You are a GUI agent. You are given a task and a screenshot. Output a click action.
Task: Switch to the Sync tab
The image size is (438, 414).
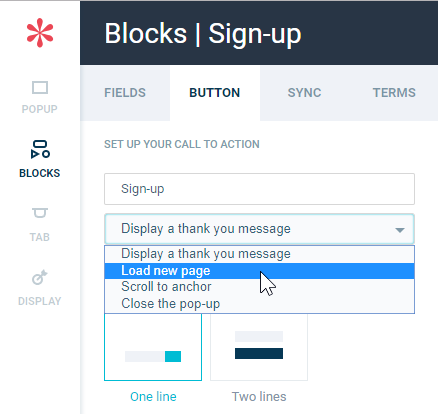[304, 93]
